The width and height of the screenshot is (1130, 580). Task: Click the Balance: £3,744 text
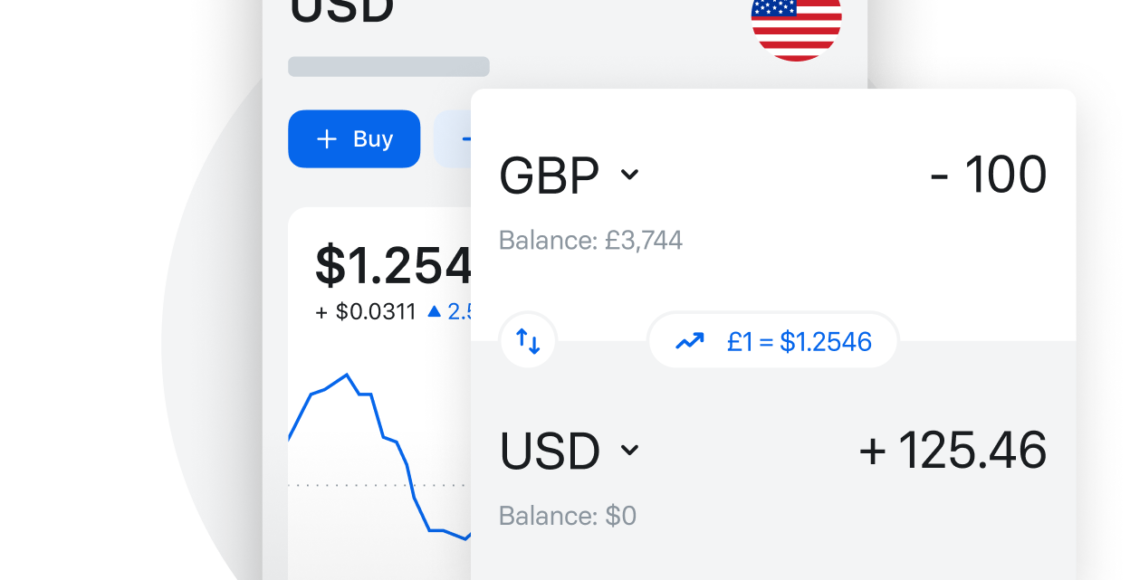pyautogui.click(x=591, y=240)
